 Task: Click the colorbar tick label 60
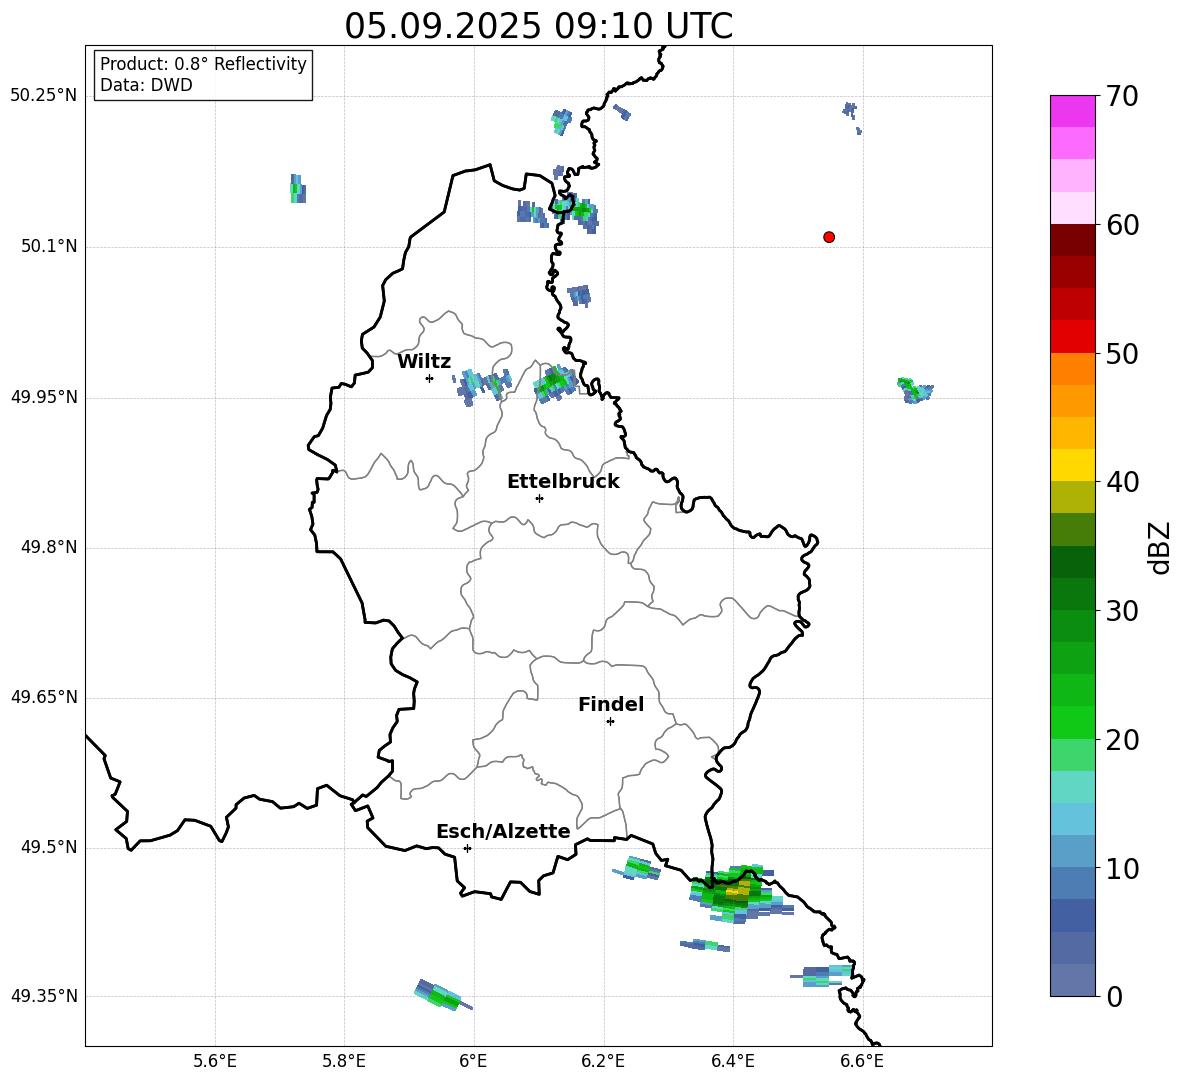[1122, 225]
